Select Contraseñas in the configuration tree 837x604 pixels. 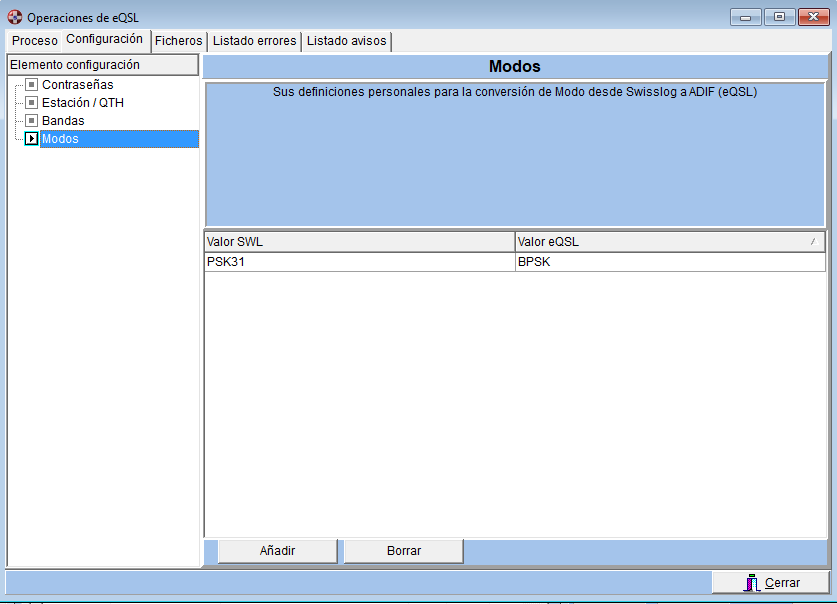tap(77, 85)
